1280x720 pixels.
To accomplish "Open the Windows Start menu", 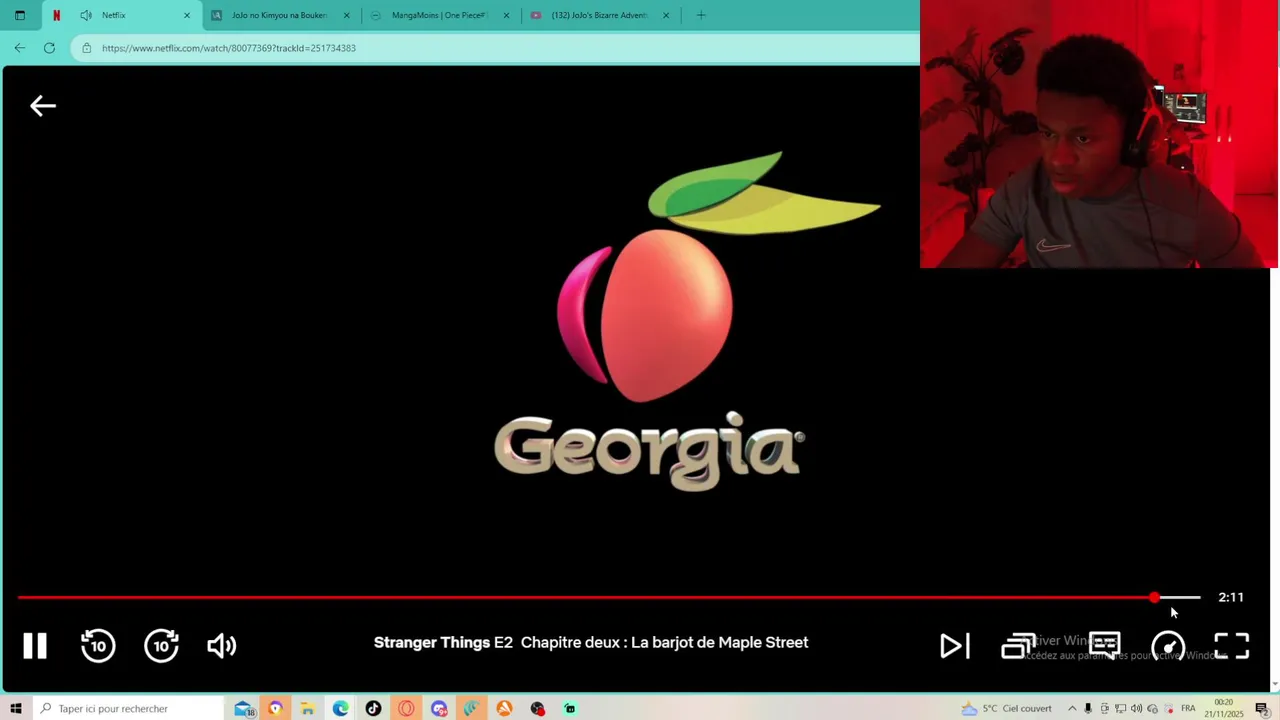I will click(x=16, y=708).
